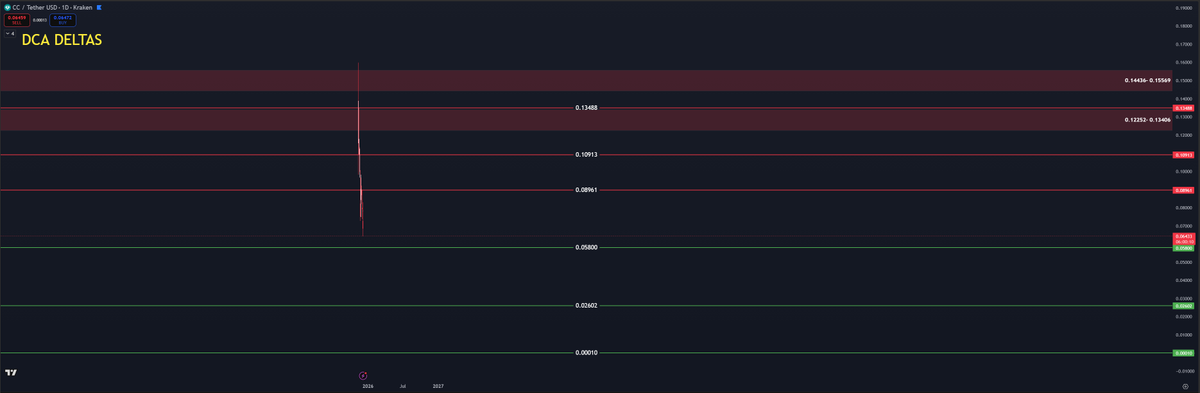
Task: Select the 0.05800 green line label
Action: [x=587, y=247]
